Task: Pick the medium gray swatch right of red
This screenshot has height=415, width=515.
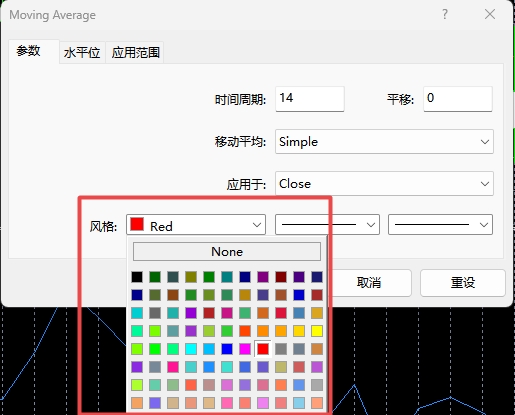Action: point(281,349)
